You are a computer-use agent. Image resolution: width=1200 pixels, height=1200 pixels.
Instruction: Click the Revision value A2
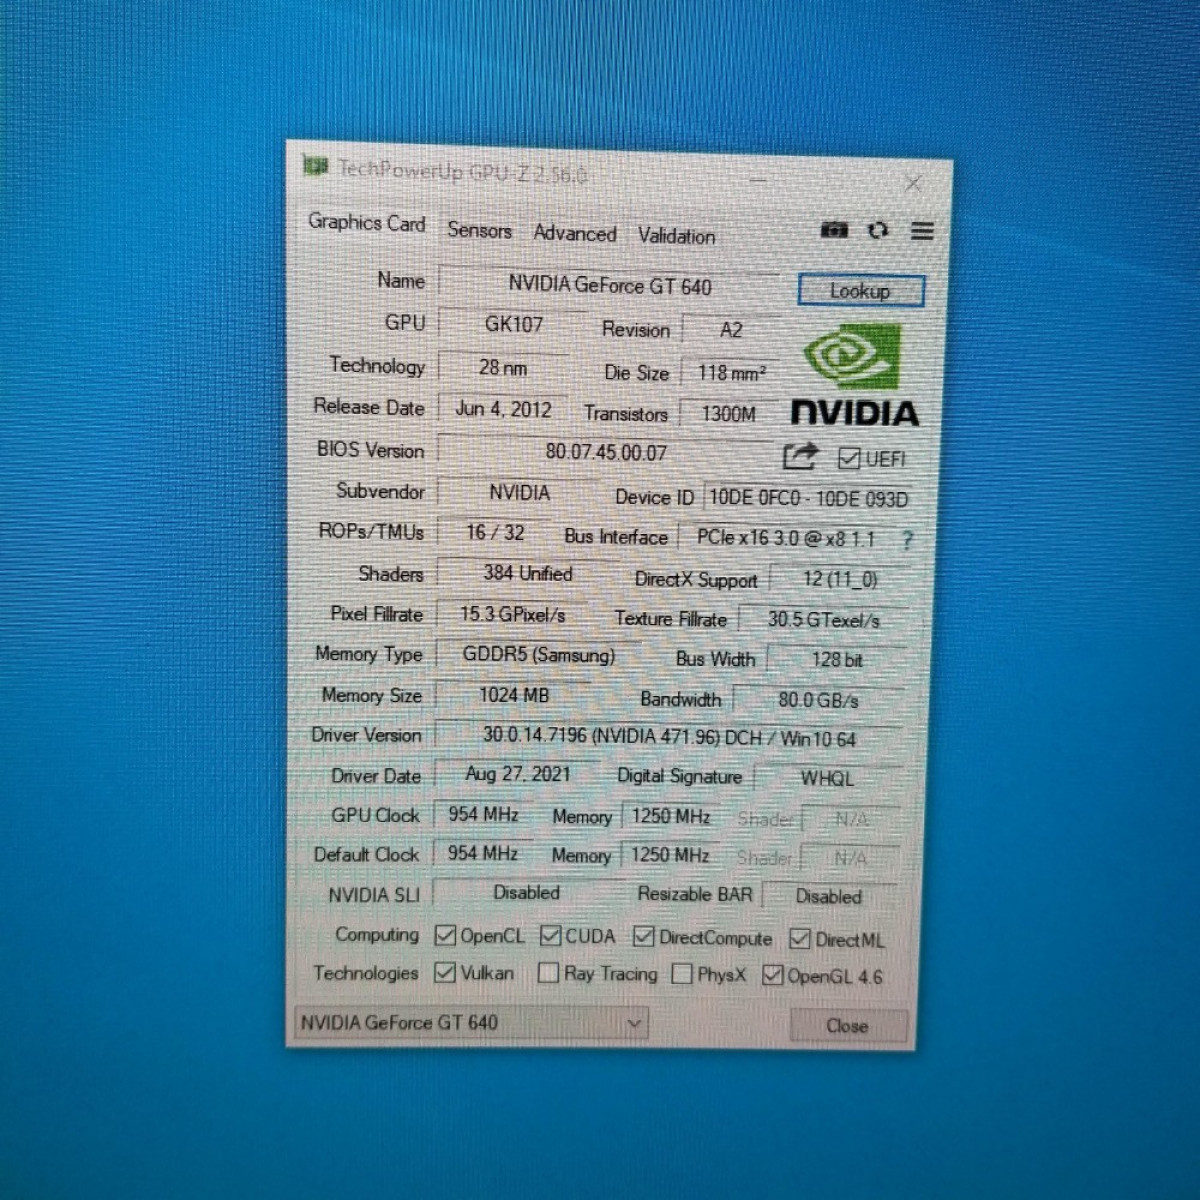click(x=731, y=330)
